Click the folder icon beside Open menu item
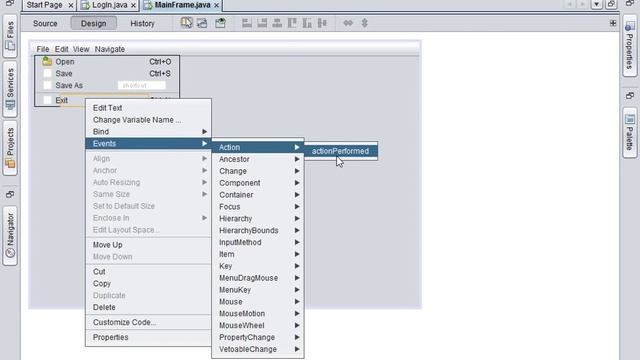 pyautogui.click(x=47, y=62)
